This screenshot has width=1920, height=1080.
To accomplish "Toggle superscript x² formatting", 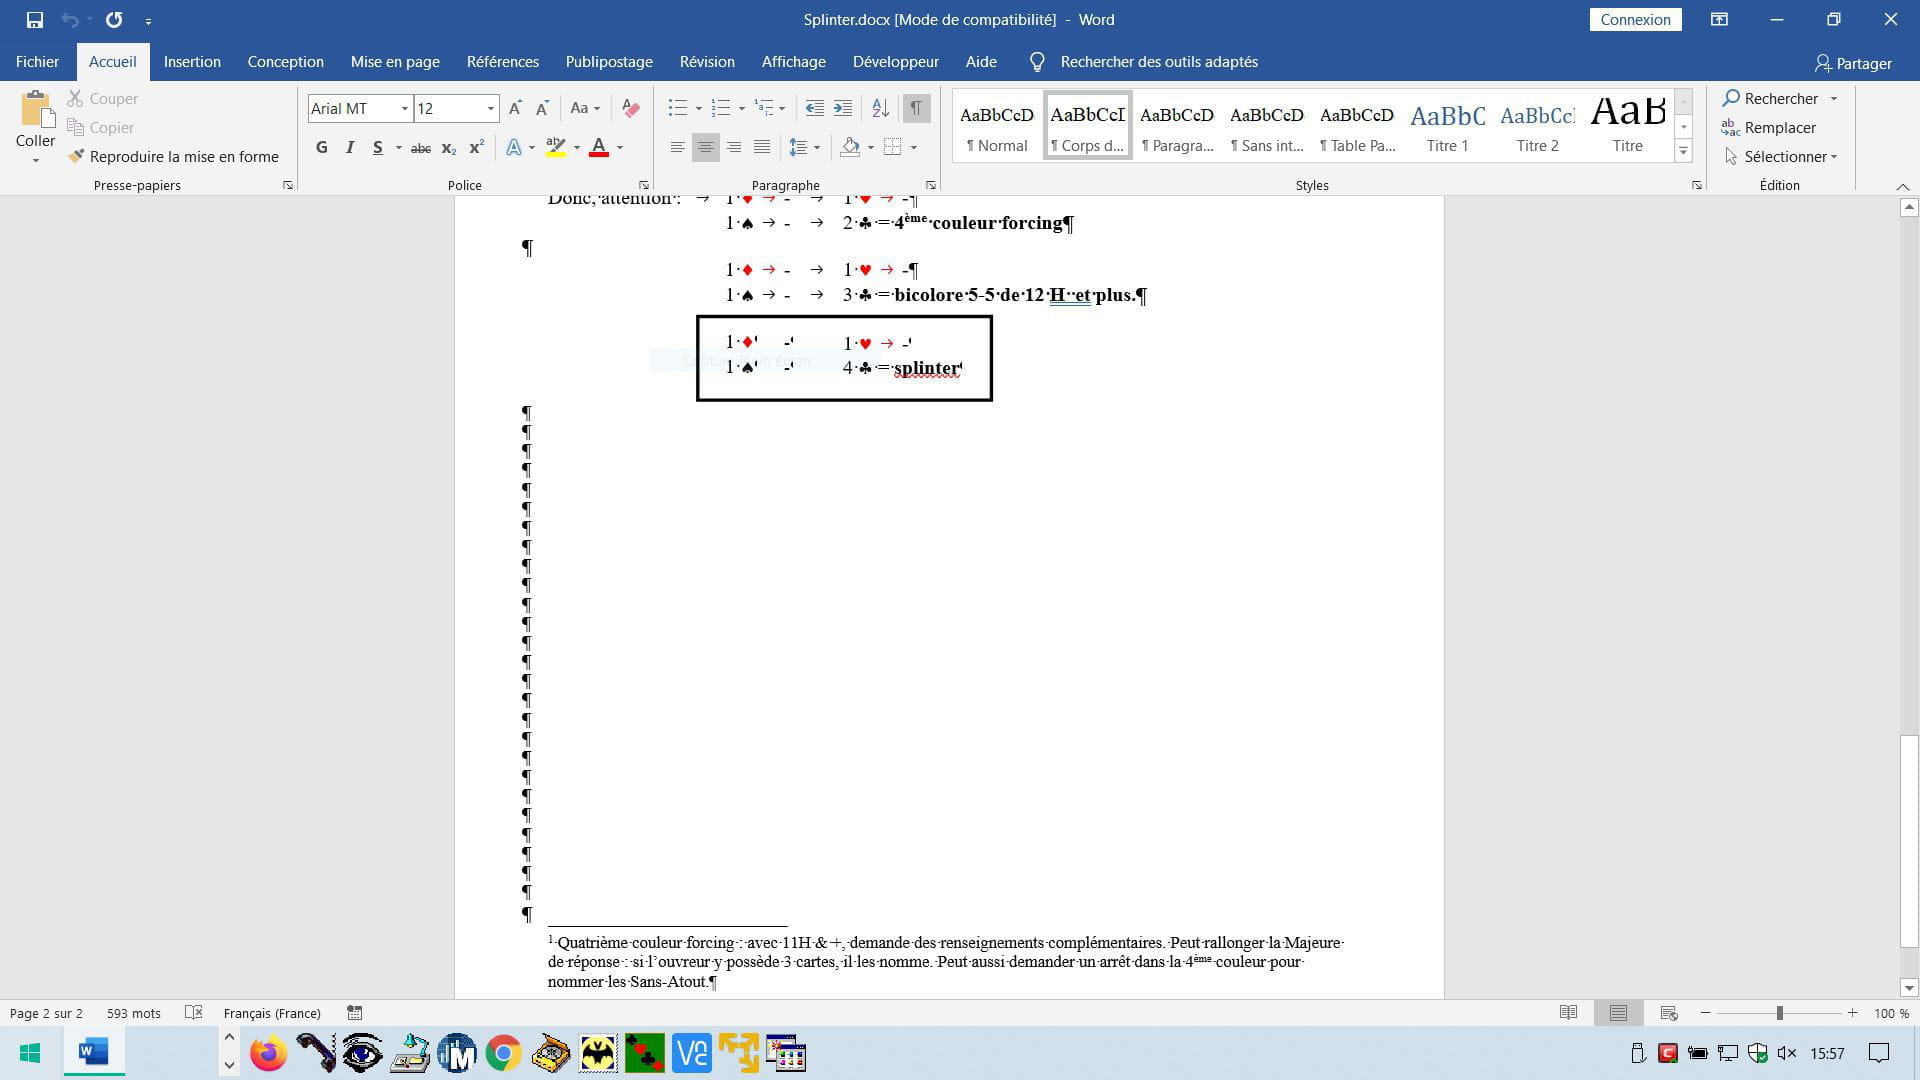I will tap(477, 147).
